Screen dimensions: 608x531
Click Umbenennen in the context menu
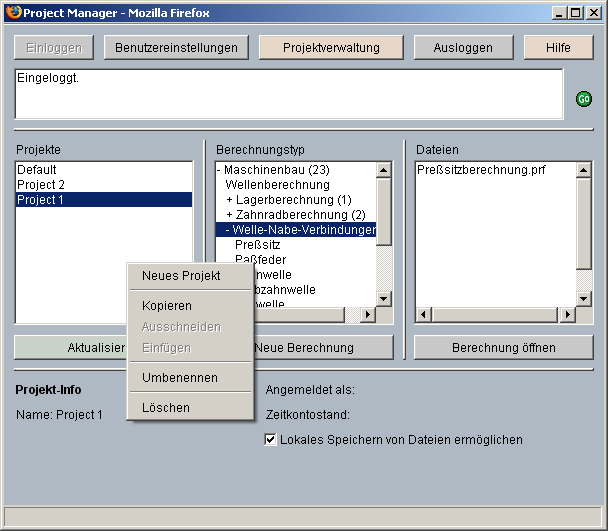pos(180,378)
